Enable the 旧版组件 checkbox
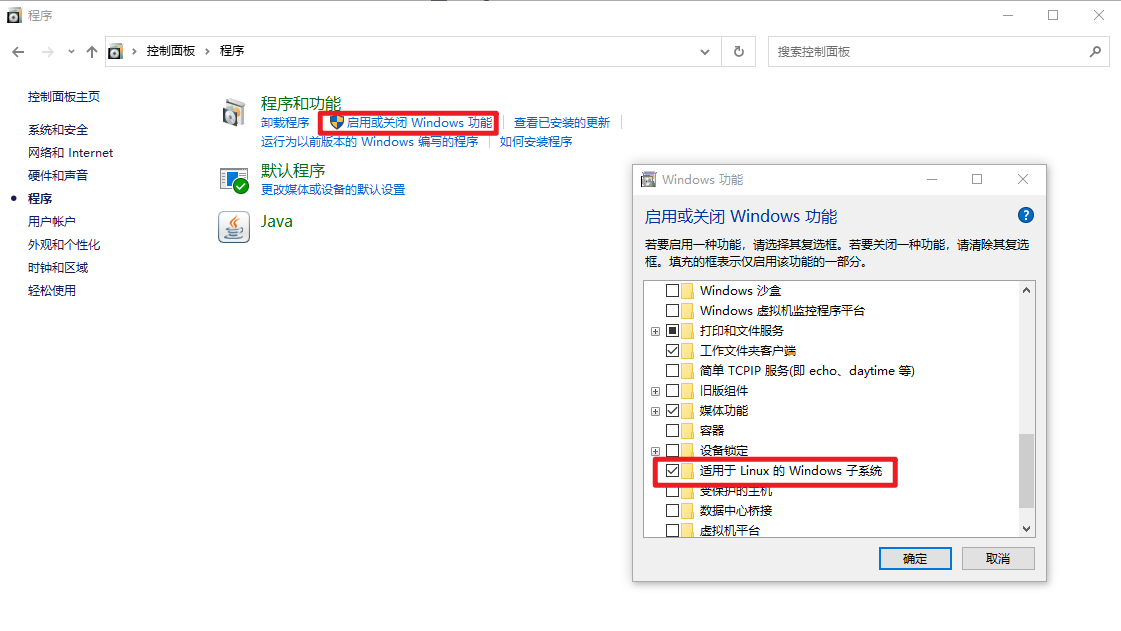Viewport: 1121px width, 631px height. click(672, 391)
